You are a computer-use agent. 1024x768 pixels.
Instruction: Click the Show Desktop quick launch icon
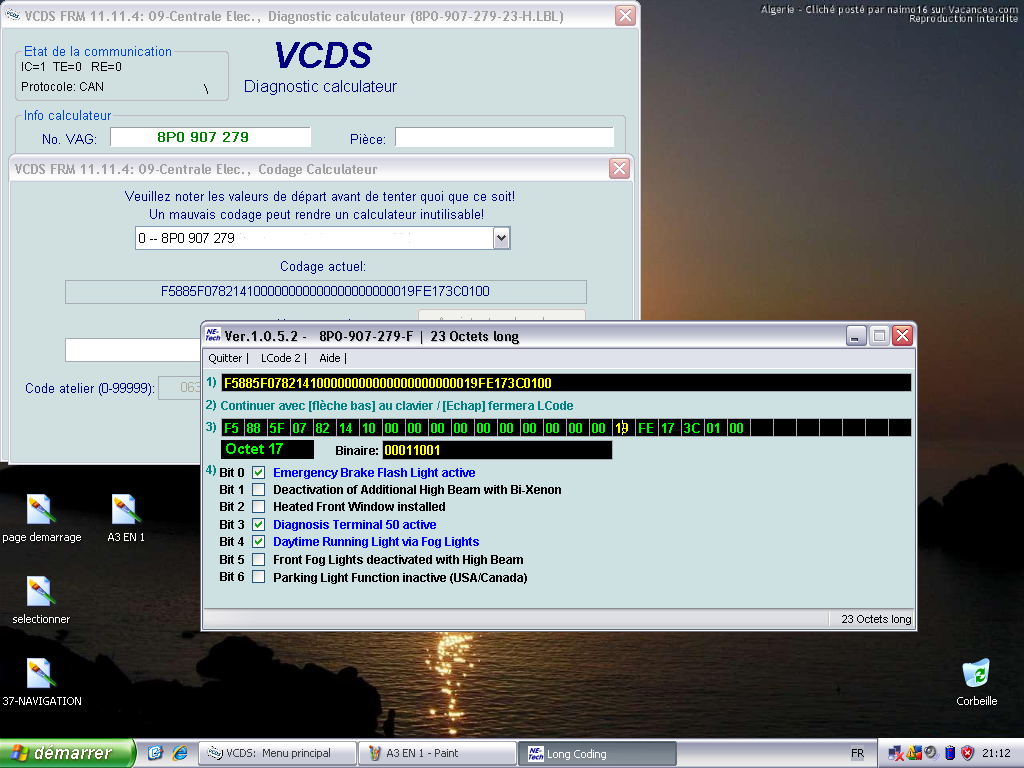155,753
